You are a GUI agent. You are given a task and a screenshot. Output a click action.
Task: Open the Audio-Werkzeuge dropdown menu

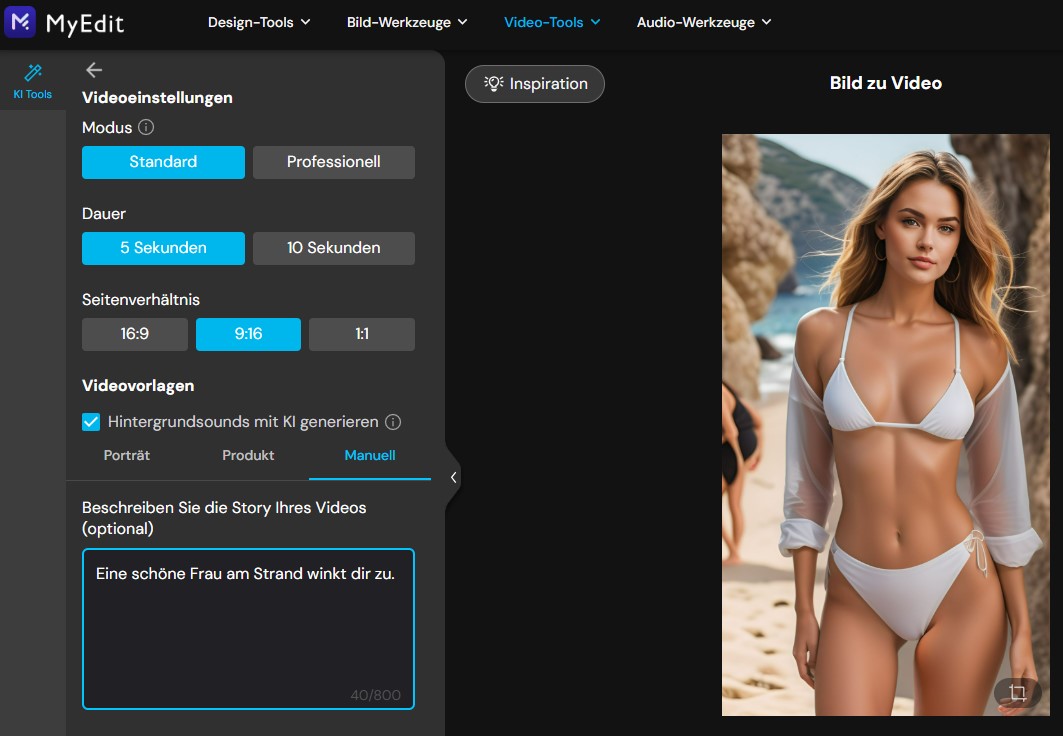pyautogui.click(x=704, y=22)
